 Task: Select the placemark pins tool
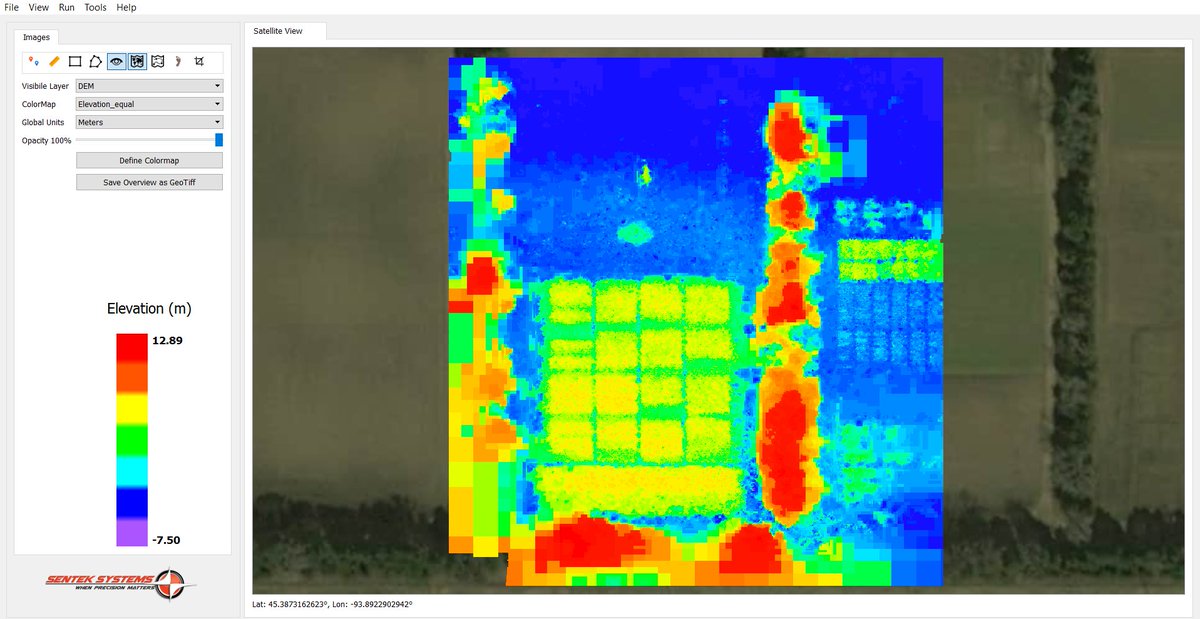pyautogui.click(x=32, y=61)
